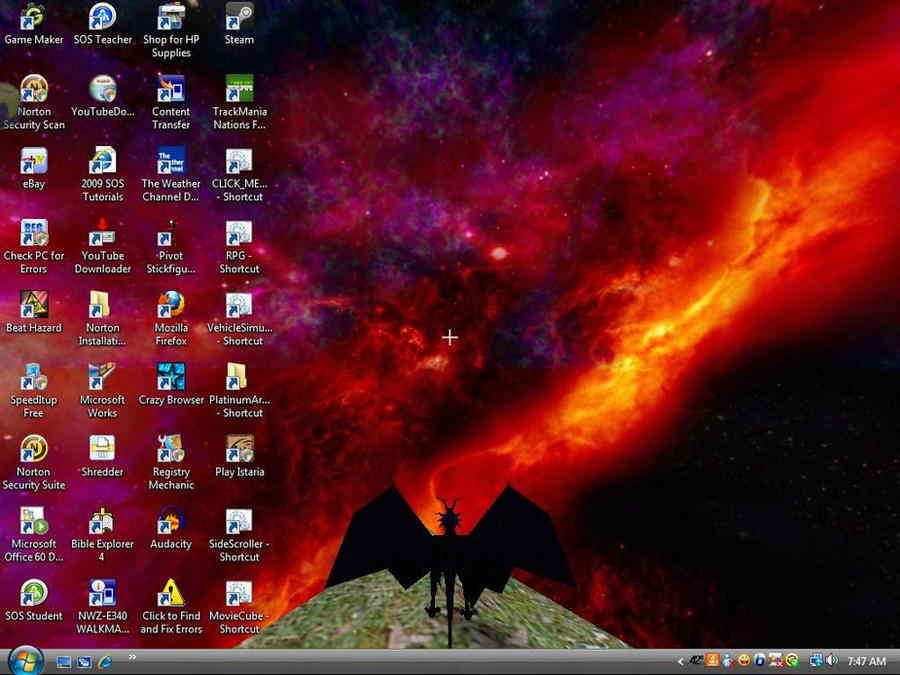Select the Content Transfer shortcut

coord(171,103)
